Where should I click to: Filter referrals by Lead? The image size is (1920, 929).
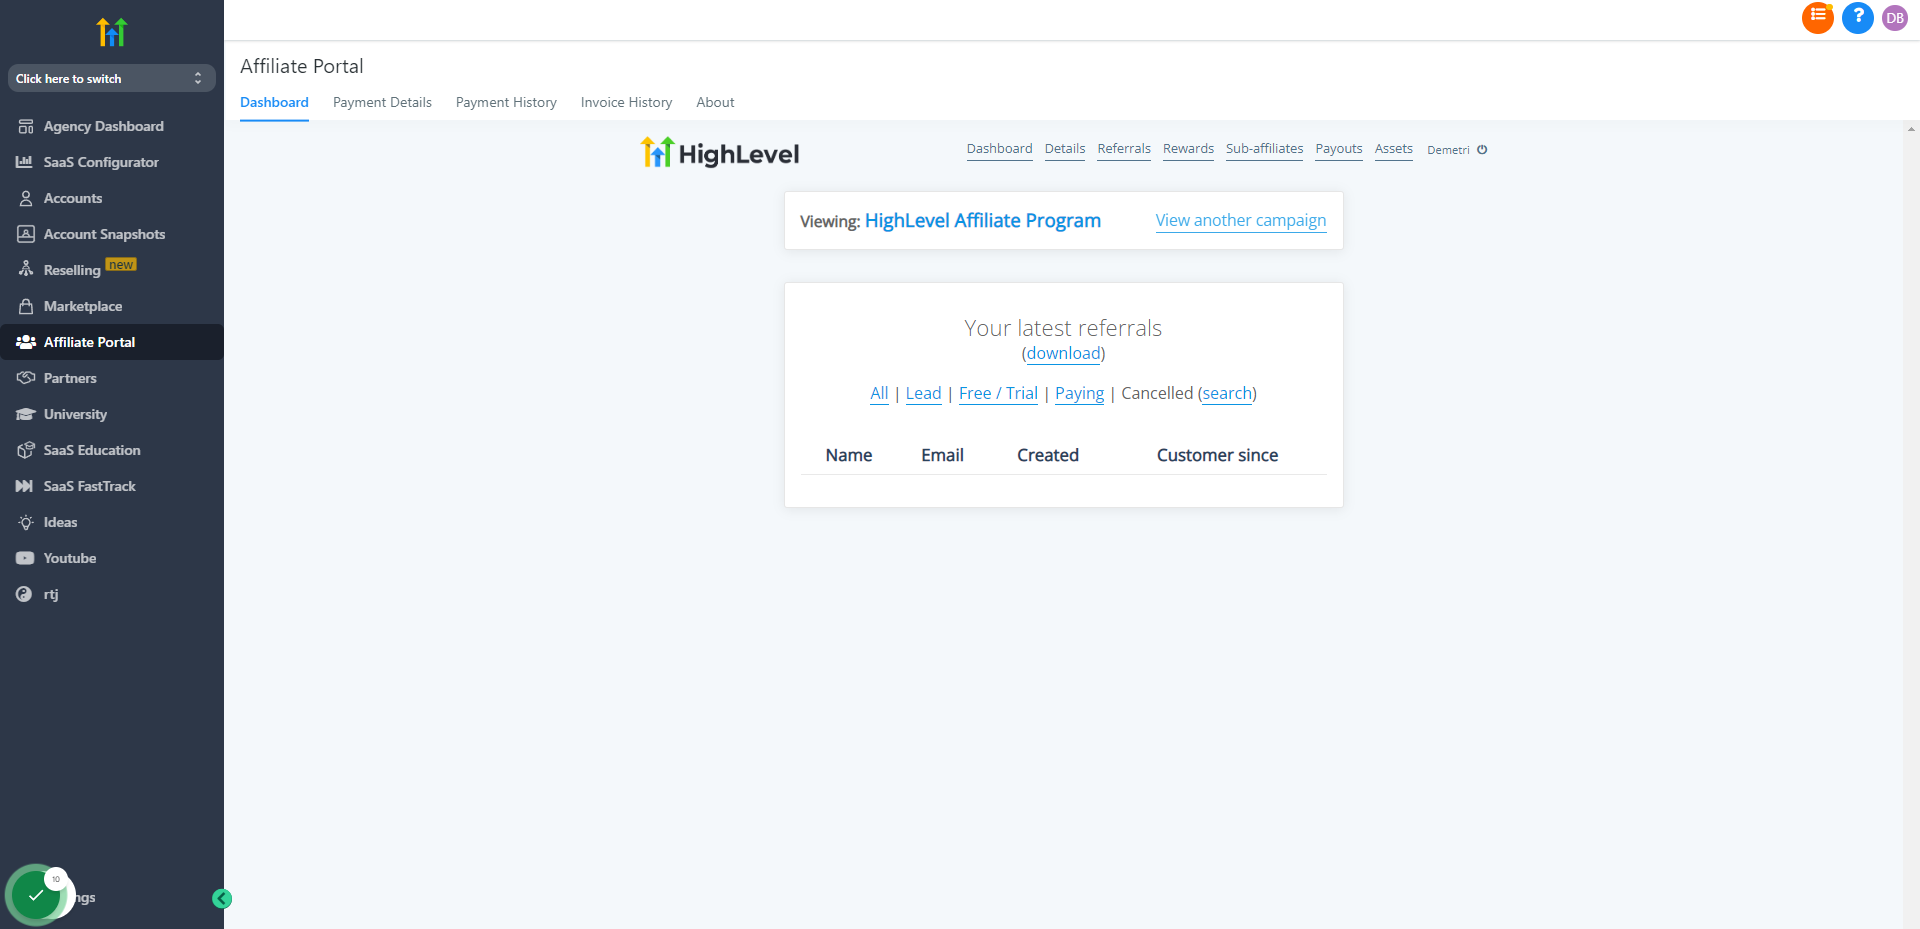tap(923, 393)
